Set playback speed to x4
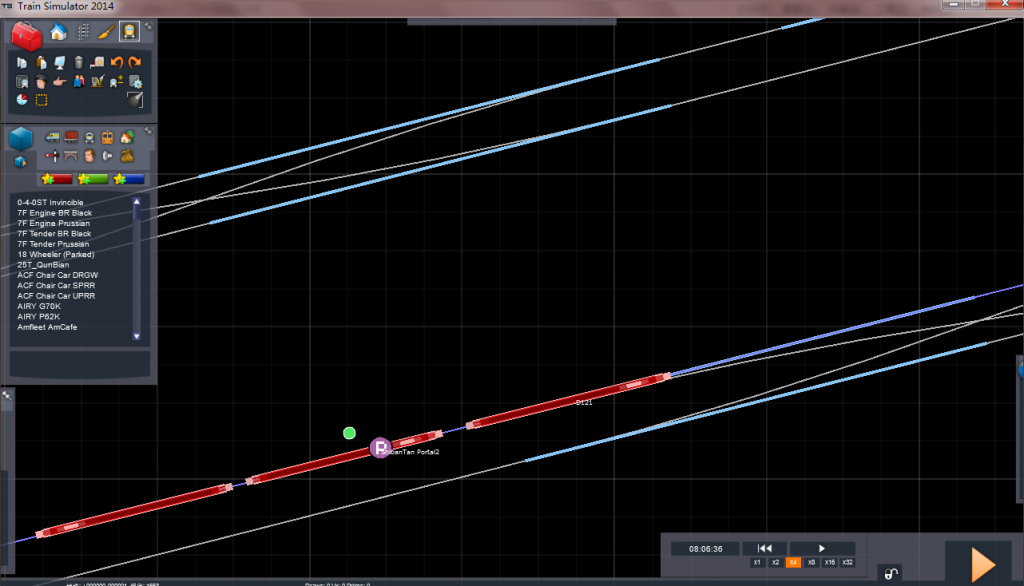This screenshot has width=1024, height=586. click(793, 563)
